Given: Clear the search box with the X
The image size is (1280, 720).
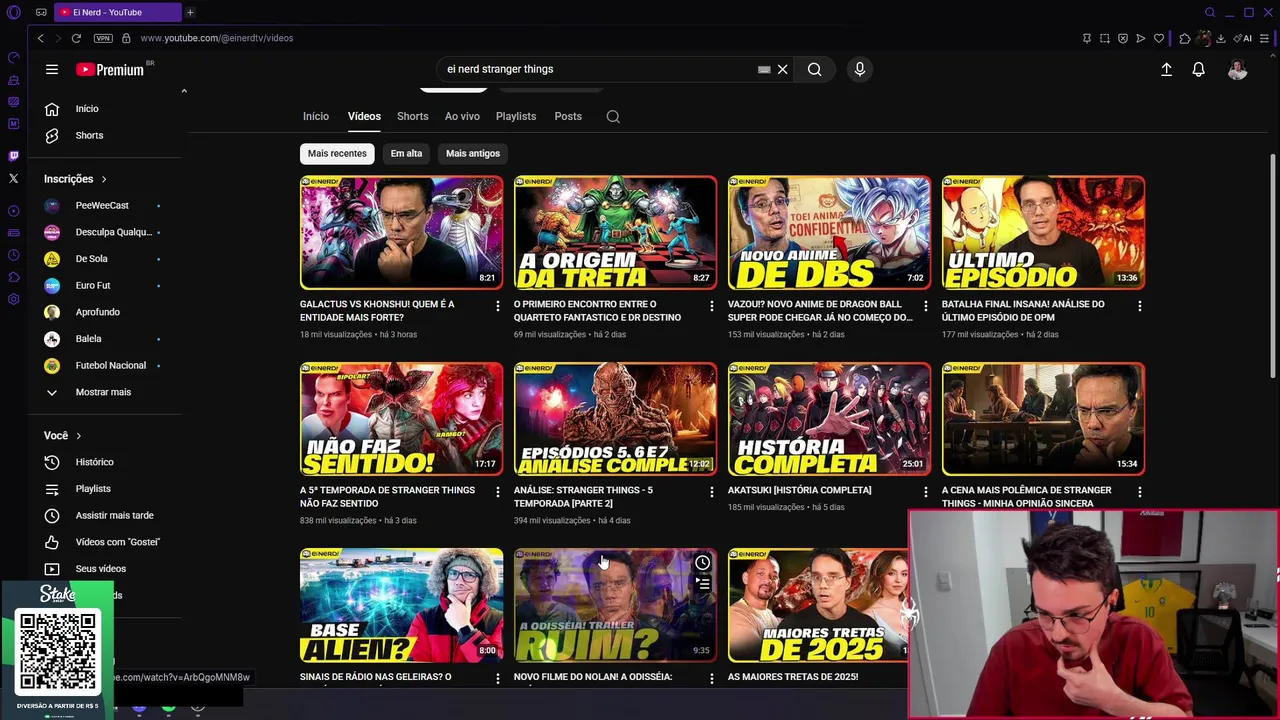Looking at the screenshot, I should pyautogui.click(x=783, y=69).
